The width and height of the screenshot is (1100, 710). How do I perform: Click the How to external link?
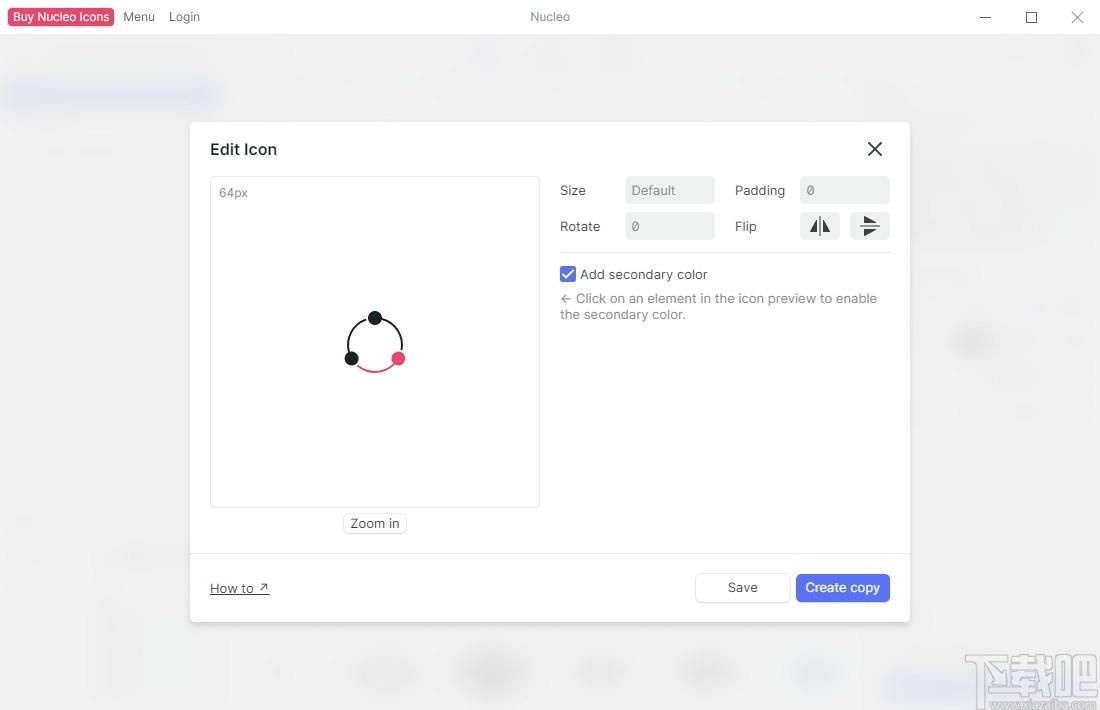pos(239,588)
